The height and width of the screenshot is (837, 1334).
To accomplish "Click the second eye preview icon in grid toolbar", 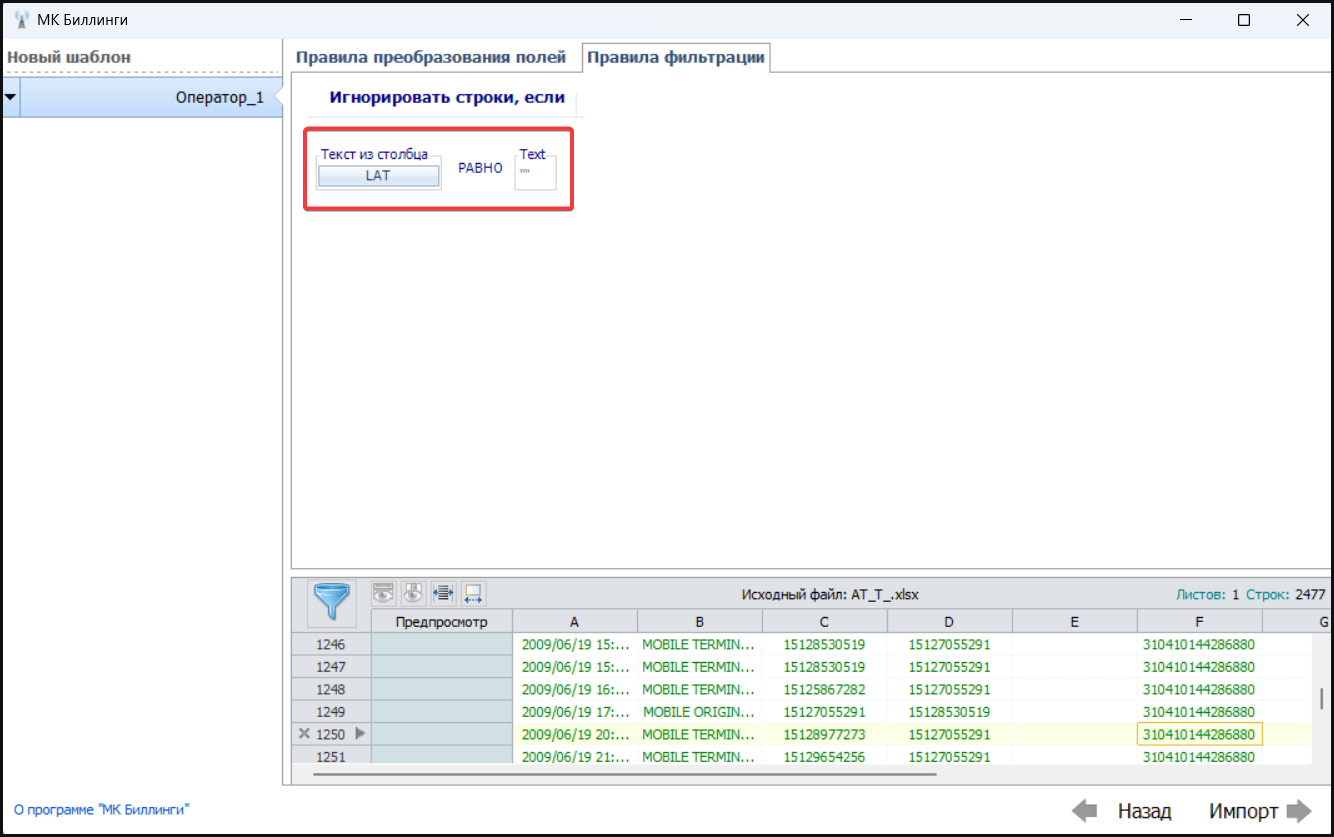I will click(413, 593).
